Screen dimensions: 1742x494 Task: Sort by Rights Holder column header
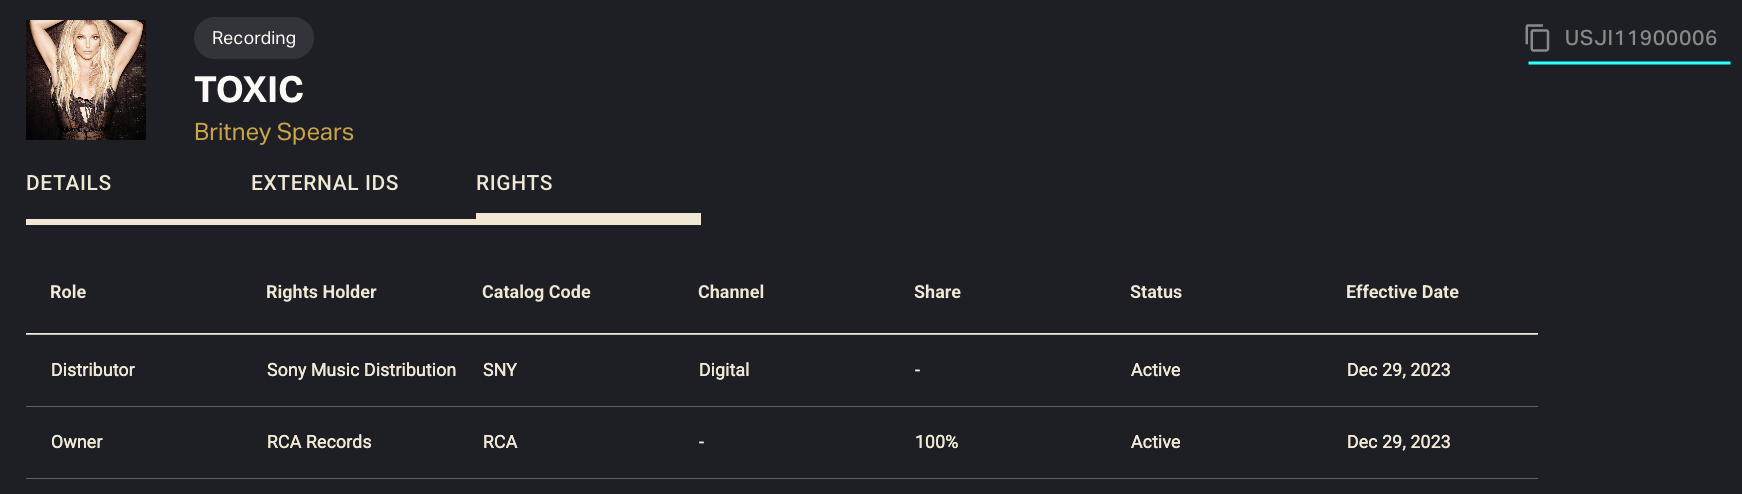[x=321, y=292]
